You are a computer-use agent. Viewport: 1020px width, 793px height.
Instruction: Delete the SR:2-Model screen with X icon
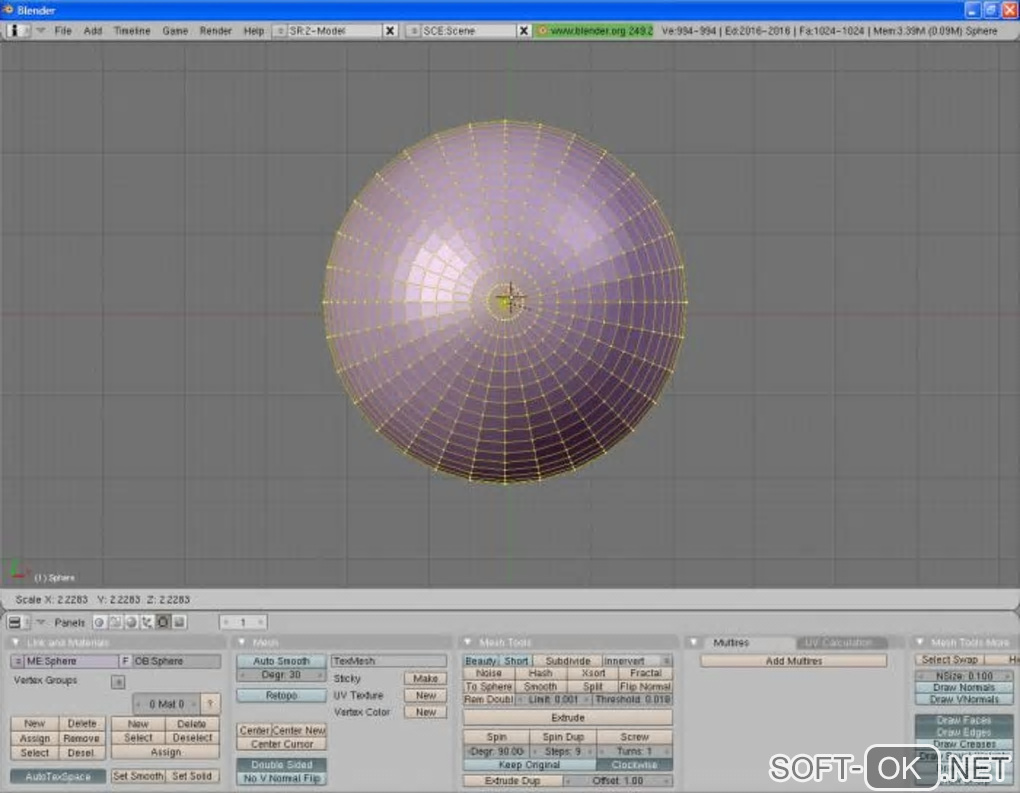(x=390, y=31)
